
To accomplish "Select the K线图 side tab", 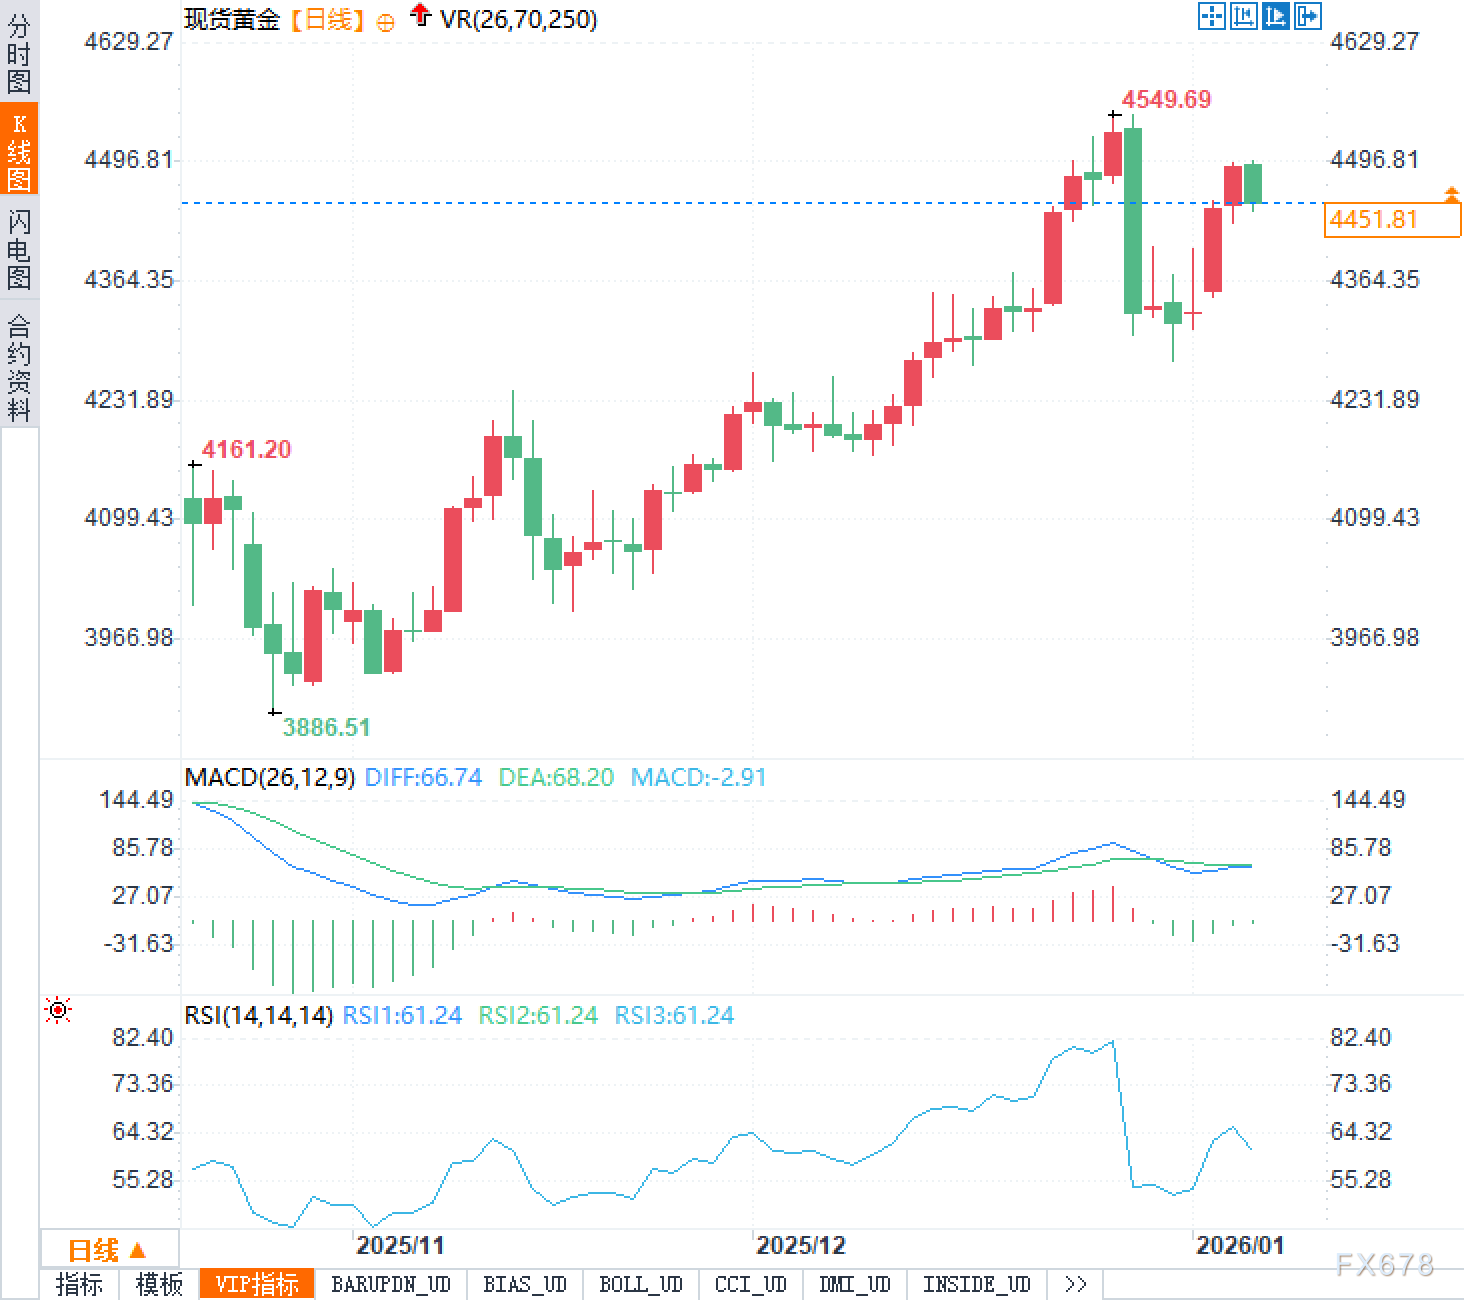I will [19, 150].
